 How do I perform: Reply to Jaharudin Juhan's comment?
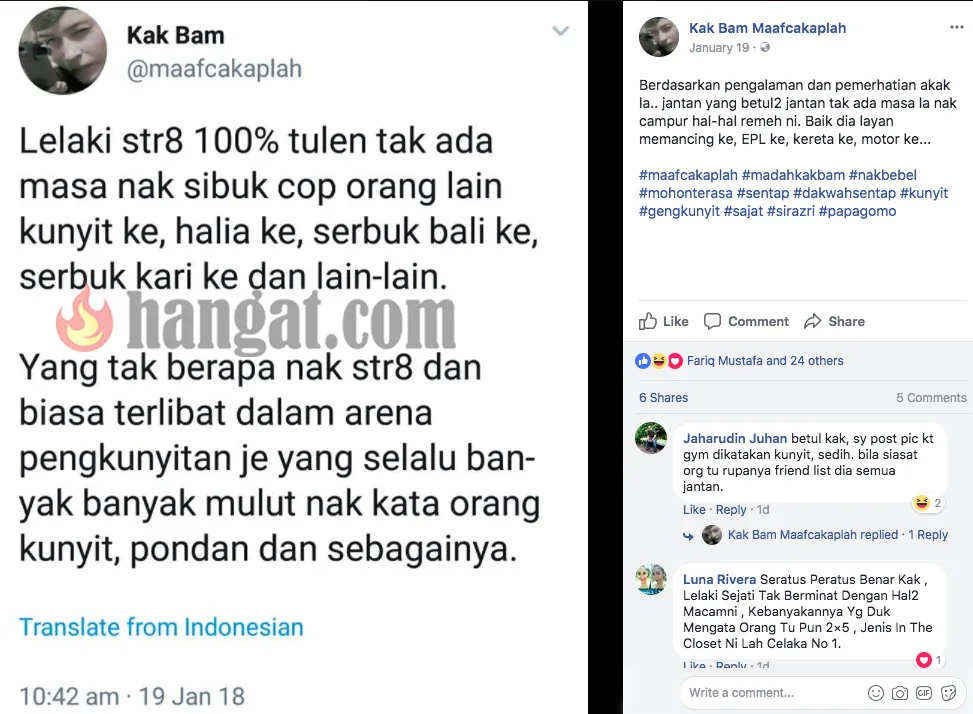click(x=731, y=509)
